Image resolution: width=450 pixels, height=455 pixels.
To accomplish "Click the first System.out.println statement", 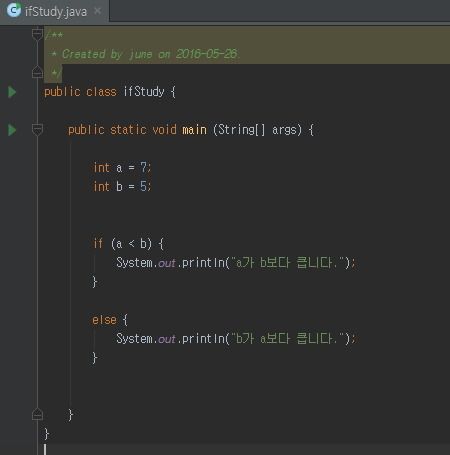I will pyautogui.click(x=236, y=263).
